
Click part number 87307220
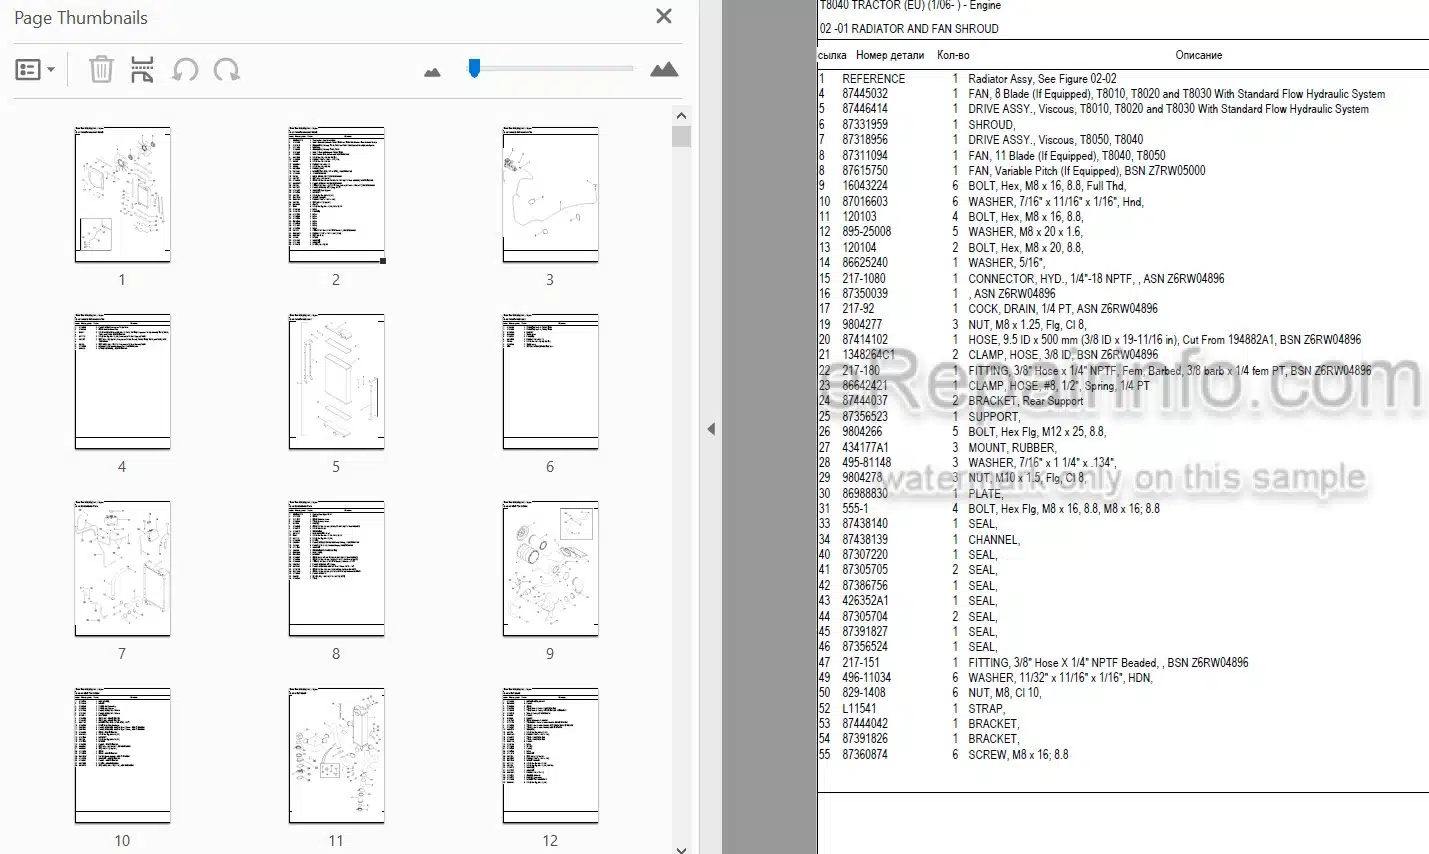pyautogui.click(x=865, y=555)
